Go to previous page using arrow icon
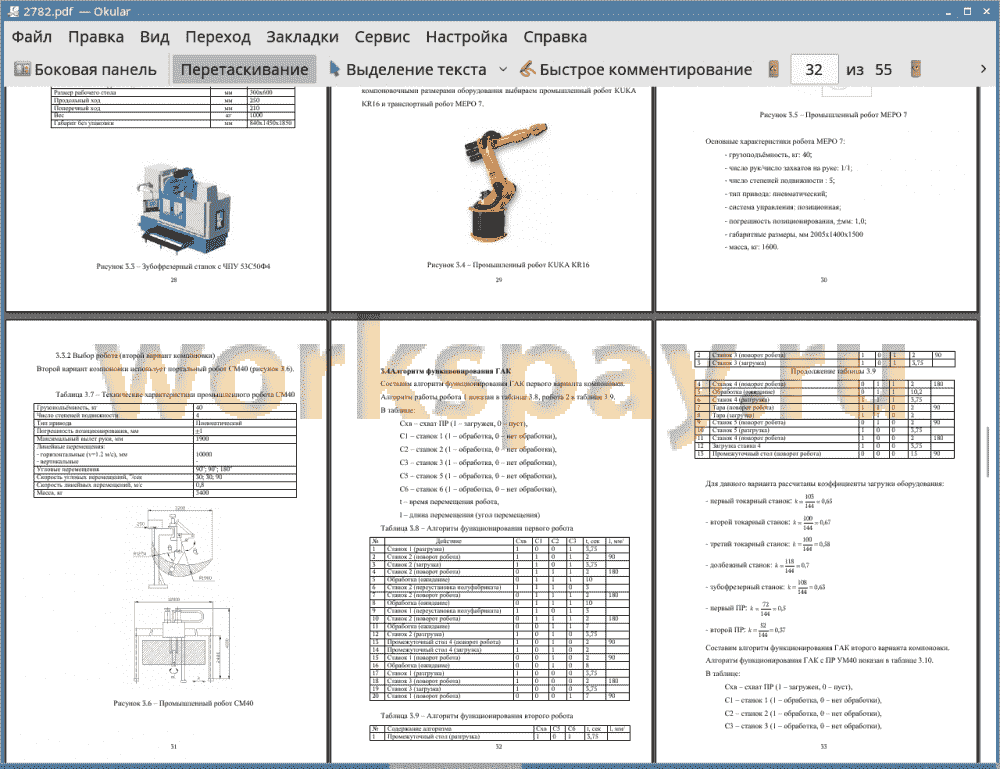 774,70
